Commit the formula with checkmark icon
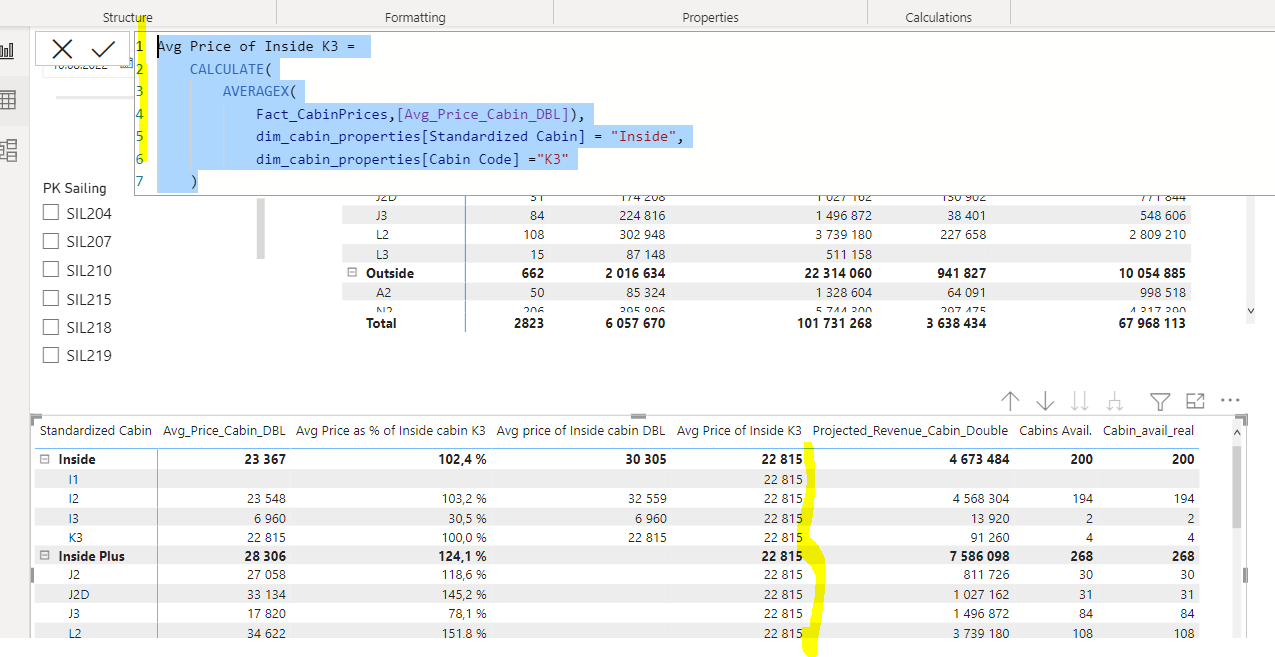Viewport: 1275px width, 657px height. [103, 49]
